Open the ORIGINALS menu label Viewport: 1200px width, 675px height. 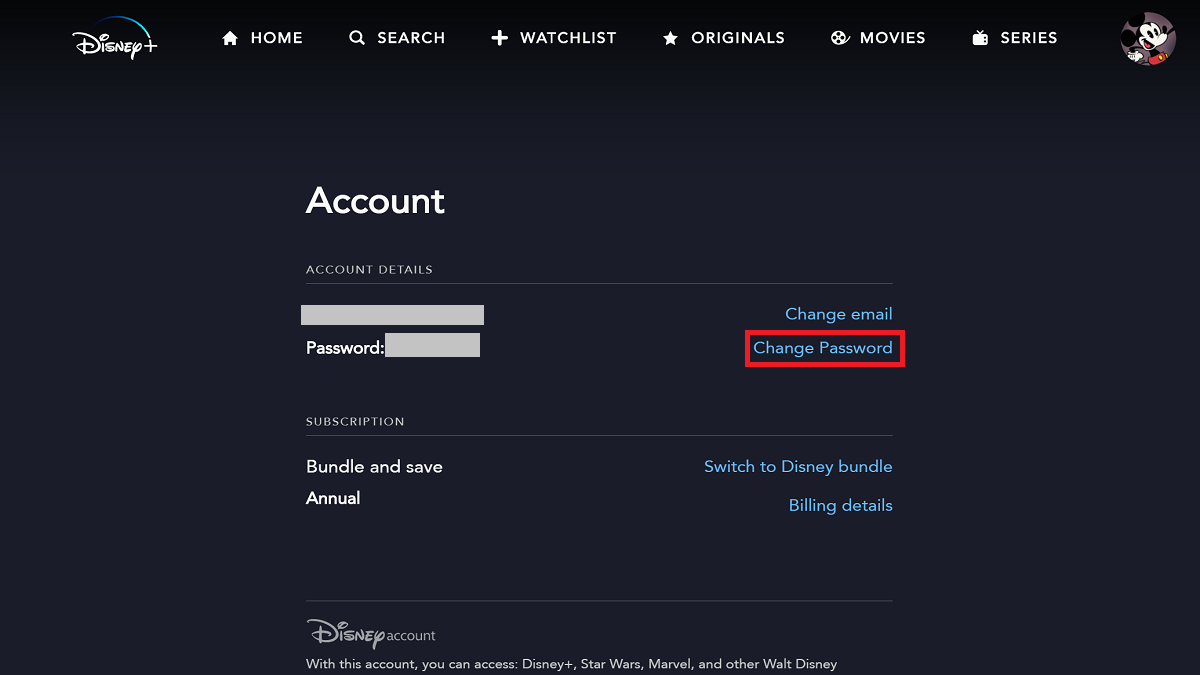coord(738,38)
